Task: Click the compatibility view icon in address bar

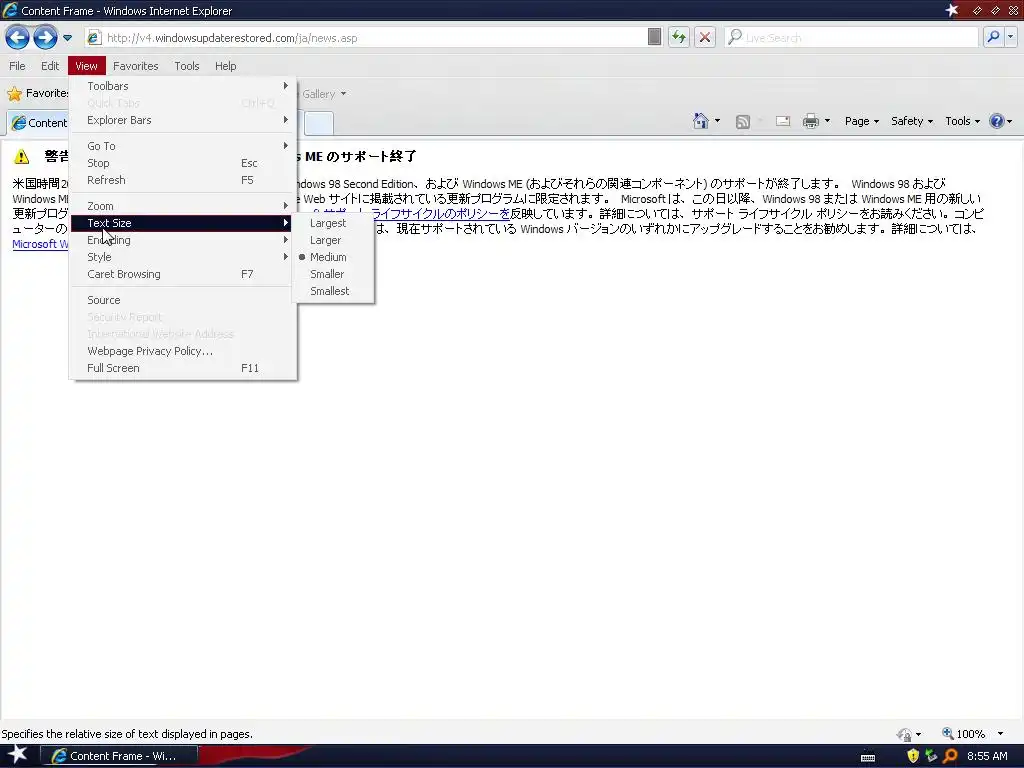Action: [654, 37]
